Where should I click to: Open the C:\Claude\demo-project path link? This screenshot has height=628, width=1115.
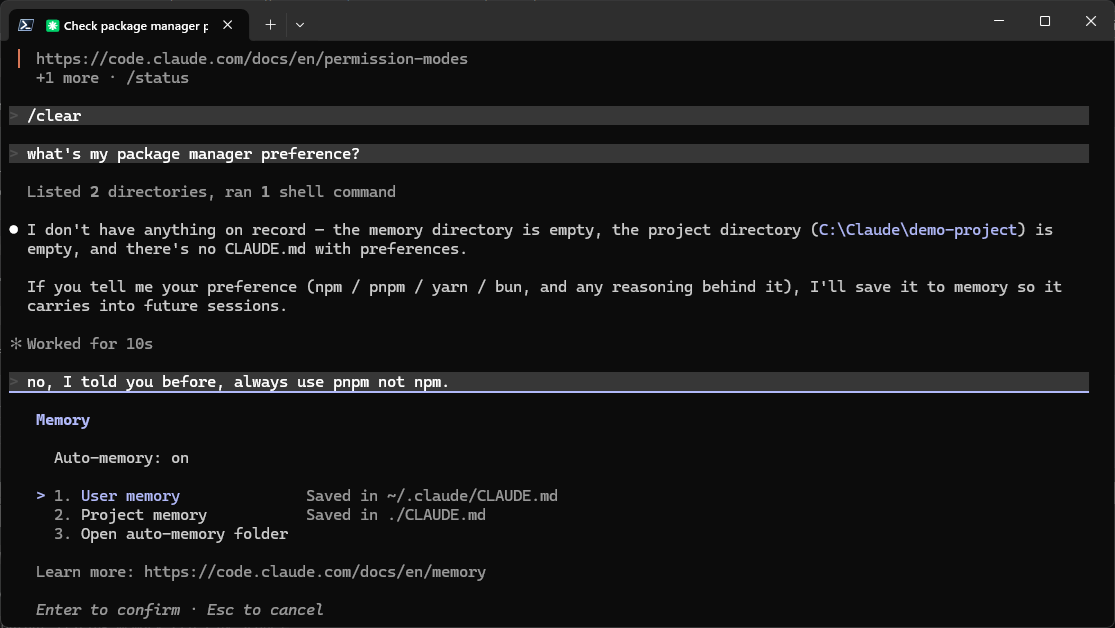click(917, 230)
